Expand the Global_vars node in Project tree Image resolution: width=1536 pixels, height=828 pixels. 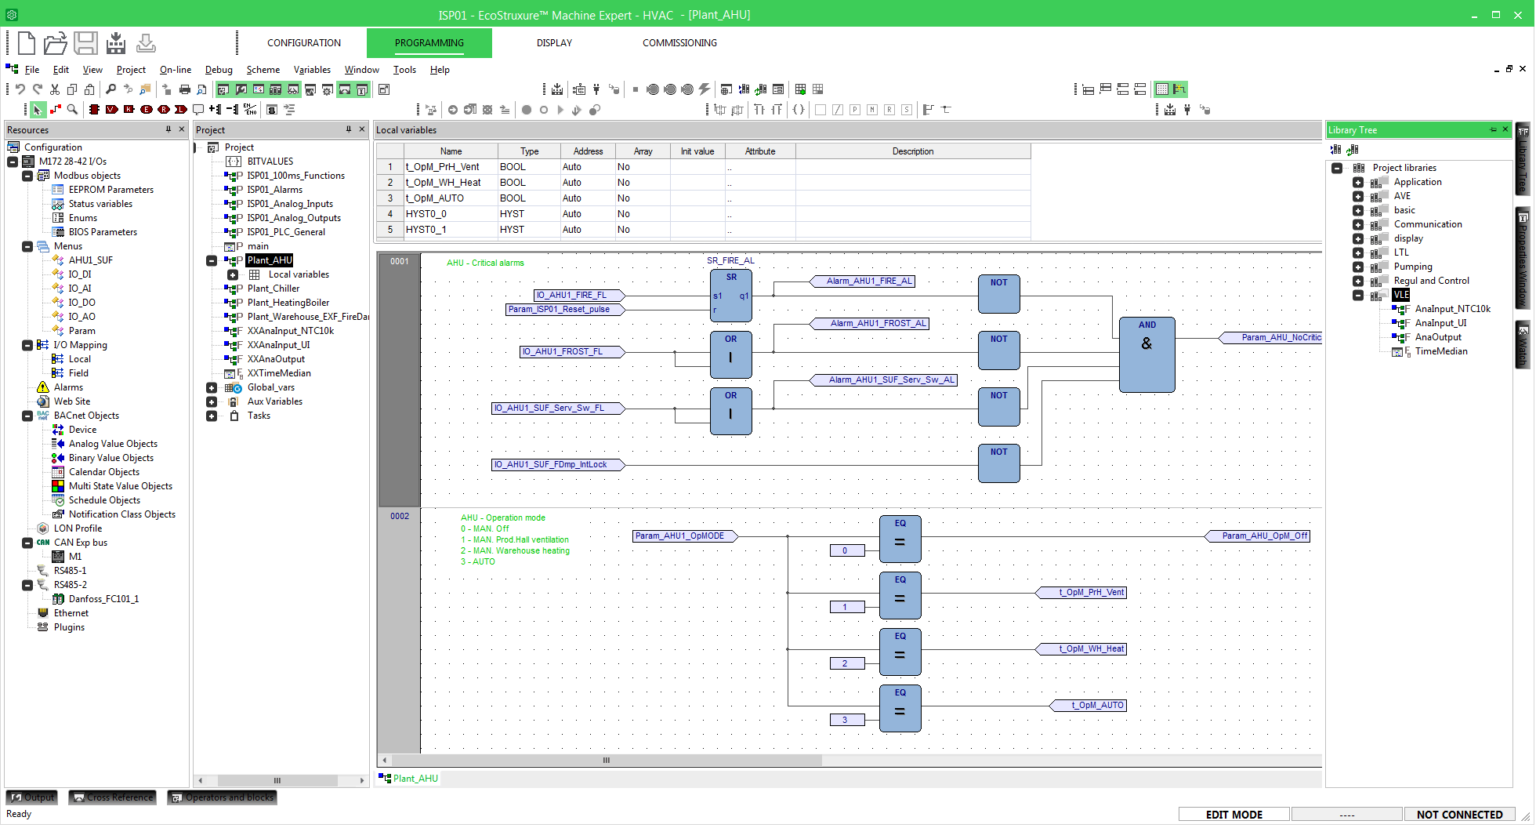(210, 387)
